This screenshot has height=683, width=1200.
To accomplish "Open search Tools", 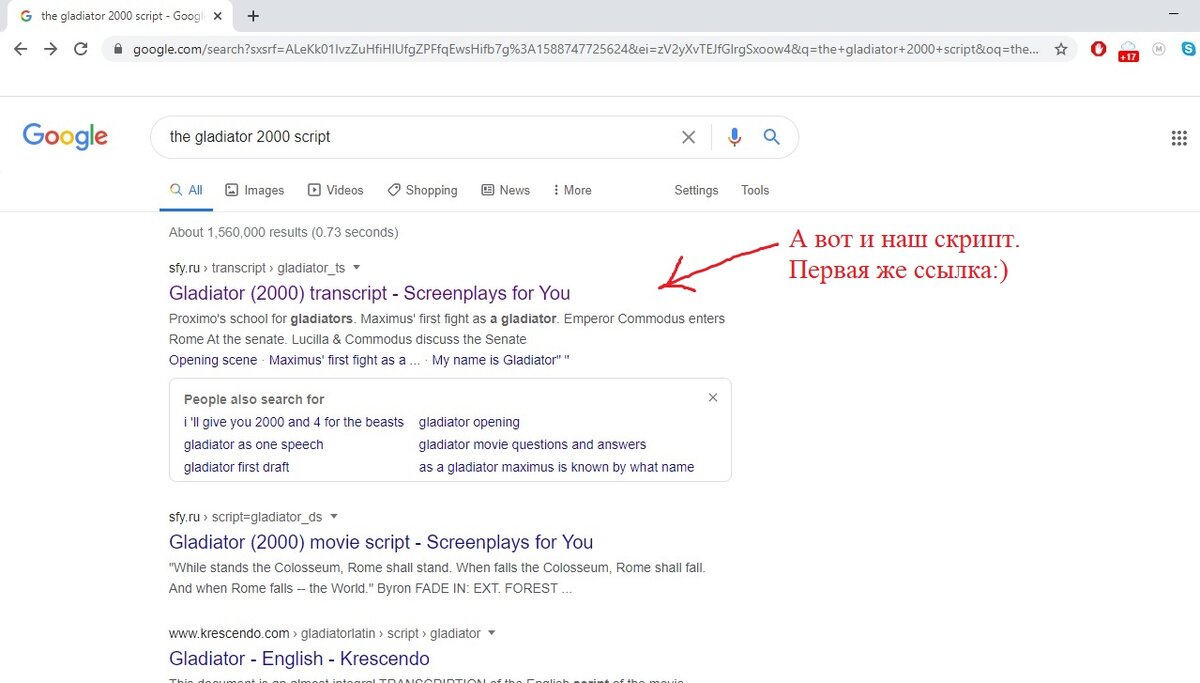I will coord(755,190).
